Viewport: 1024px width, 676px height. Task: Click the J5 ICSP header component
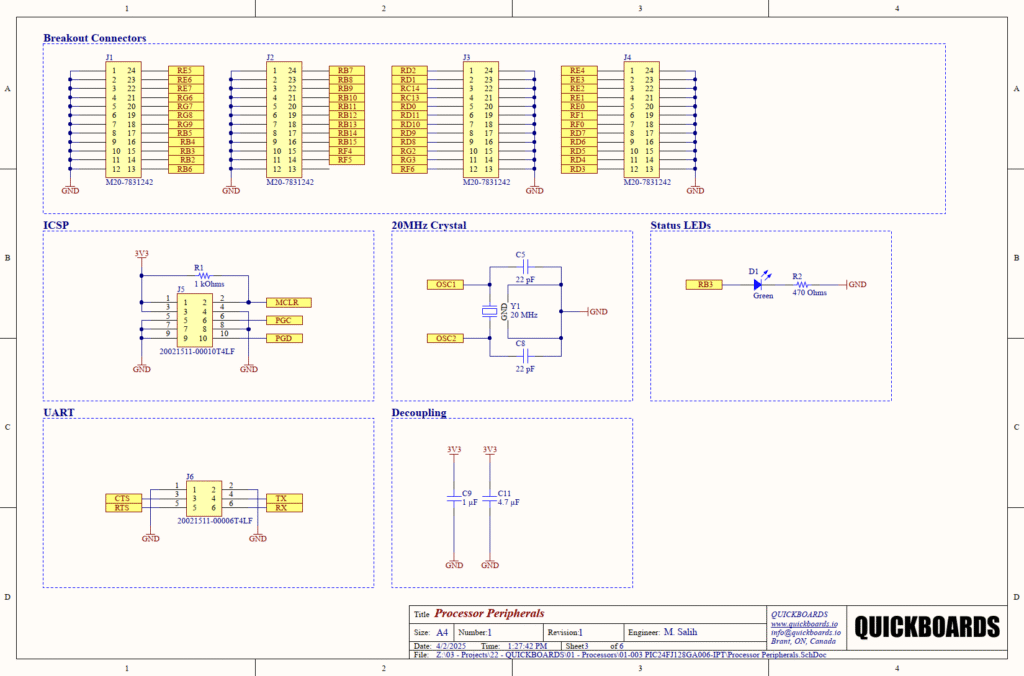(195, 320)
